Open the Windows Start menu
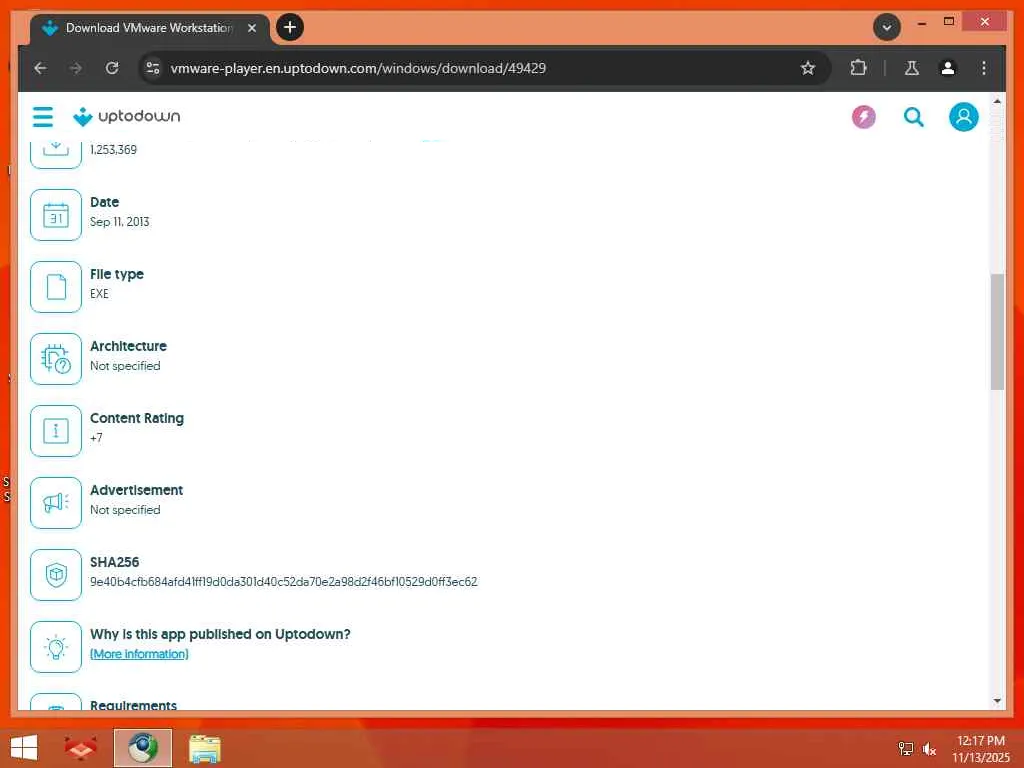Viewport: 1024px width, 768px height. tap(24, 748)
